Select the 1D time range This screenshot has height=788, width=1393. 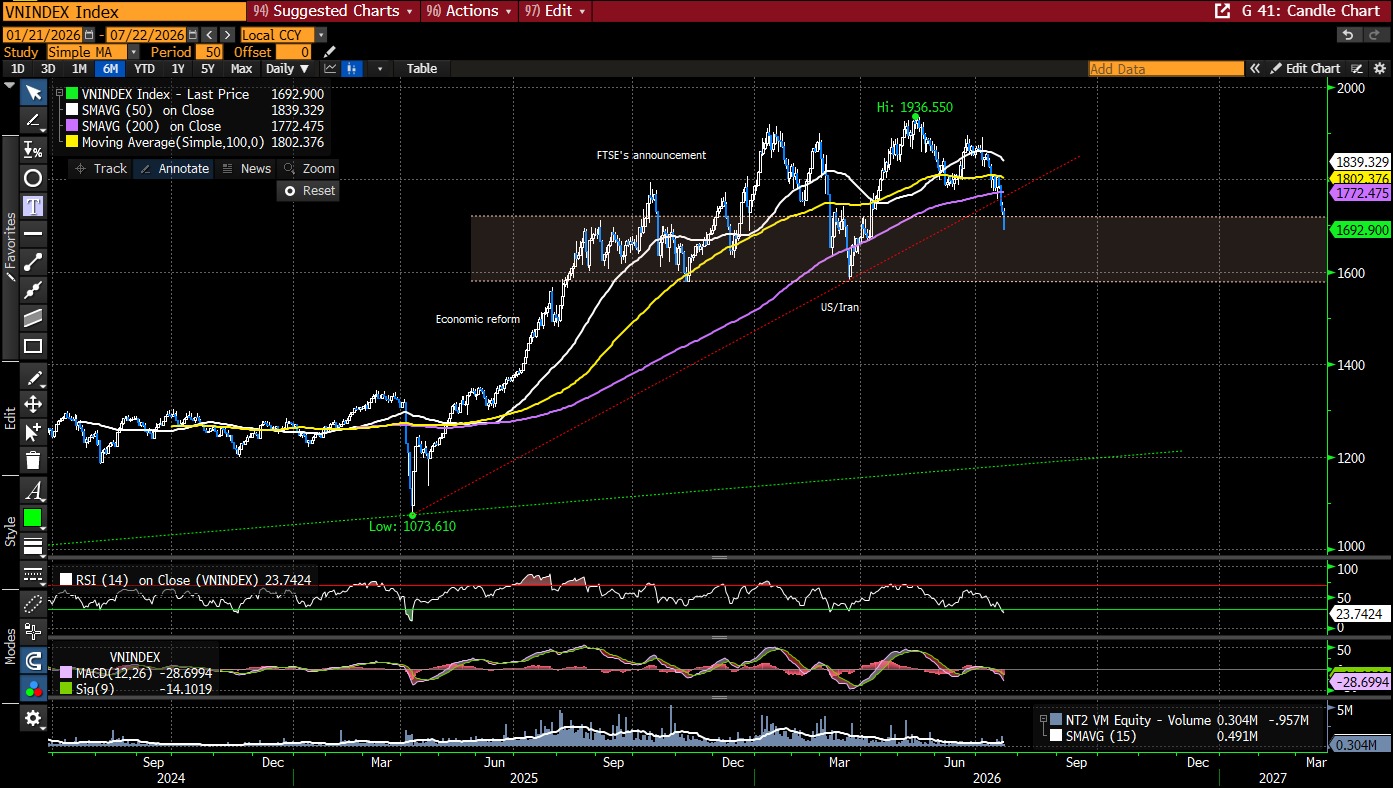click(x=18, y=69)
